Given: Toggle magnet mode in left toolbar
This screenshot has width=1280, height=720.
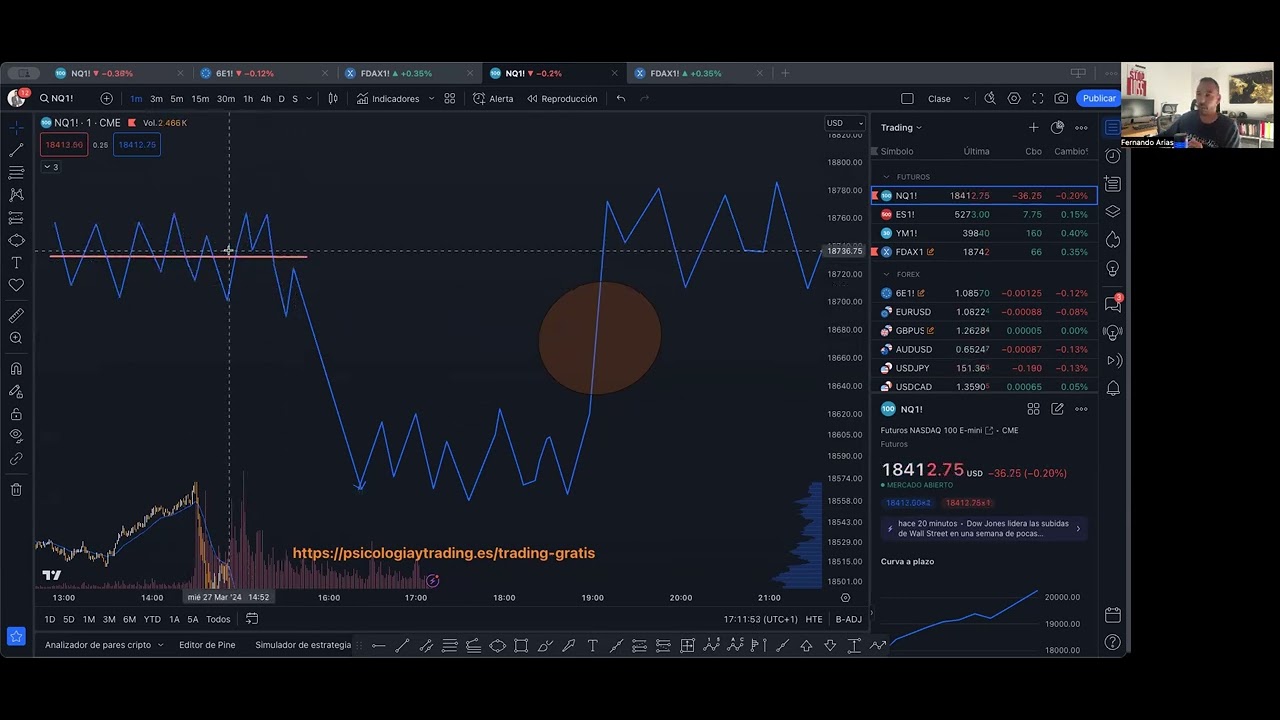Looking at the screenshot, I should pyautogui.click(x=16, y=369).
